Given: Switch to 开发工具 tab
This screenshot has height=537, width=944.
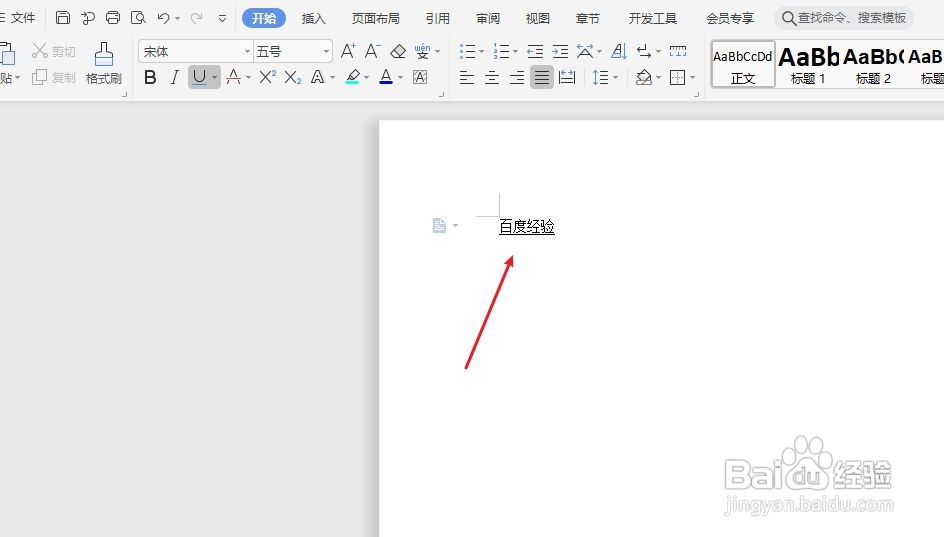Looking at the screenshot, I should [653, 18].
